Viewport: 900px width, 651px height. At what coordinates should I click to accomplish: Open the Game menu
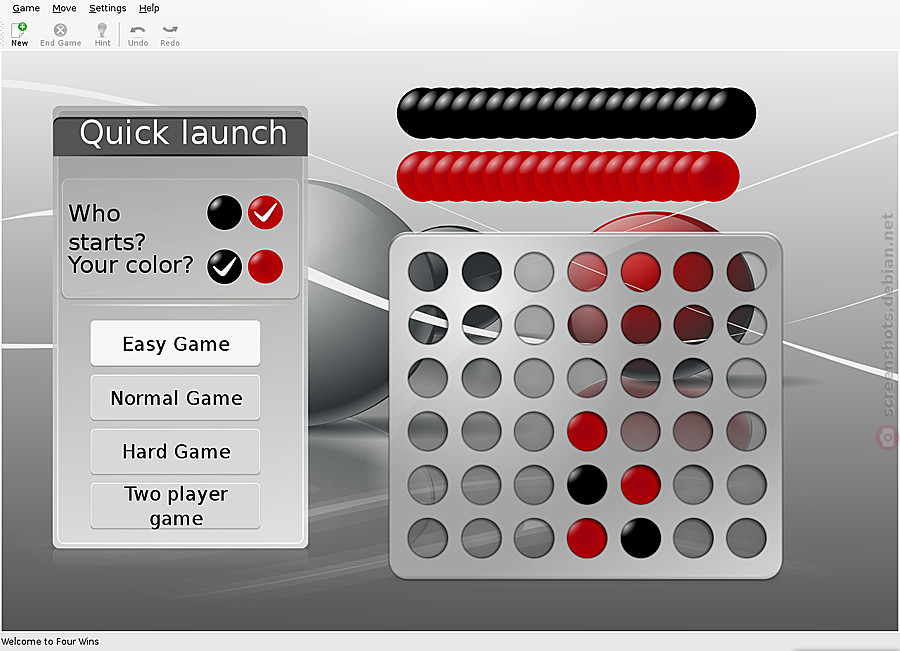click(x=26, y=8)
